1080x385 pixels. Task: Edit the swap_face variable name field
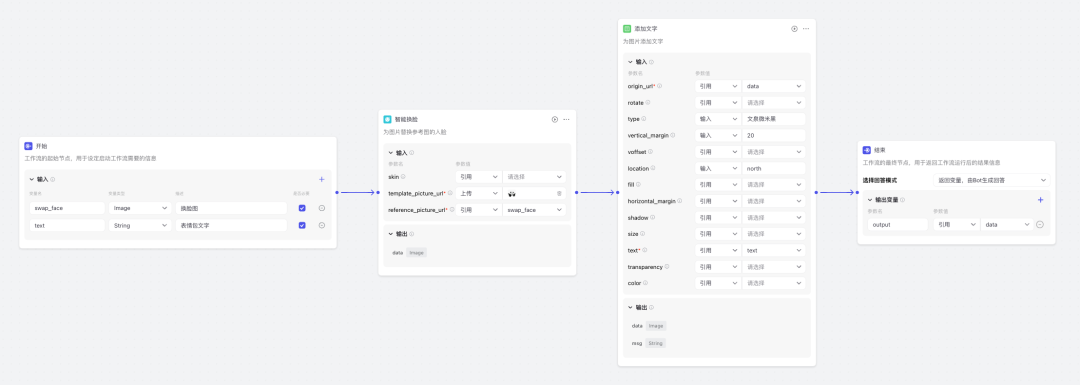pos(68,208)
